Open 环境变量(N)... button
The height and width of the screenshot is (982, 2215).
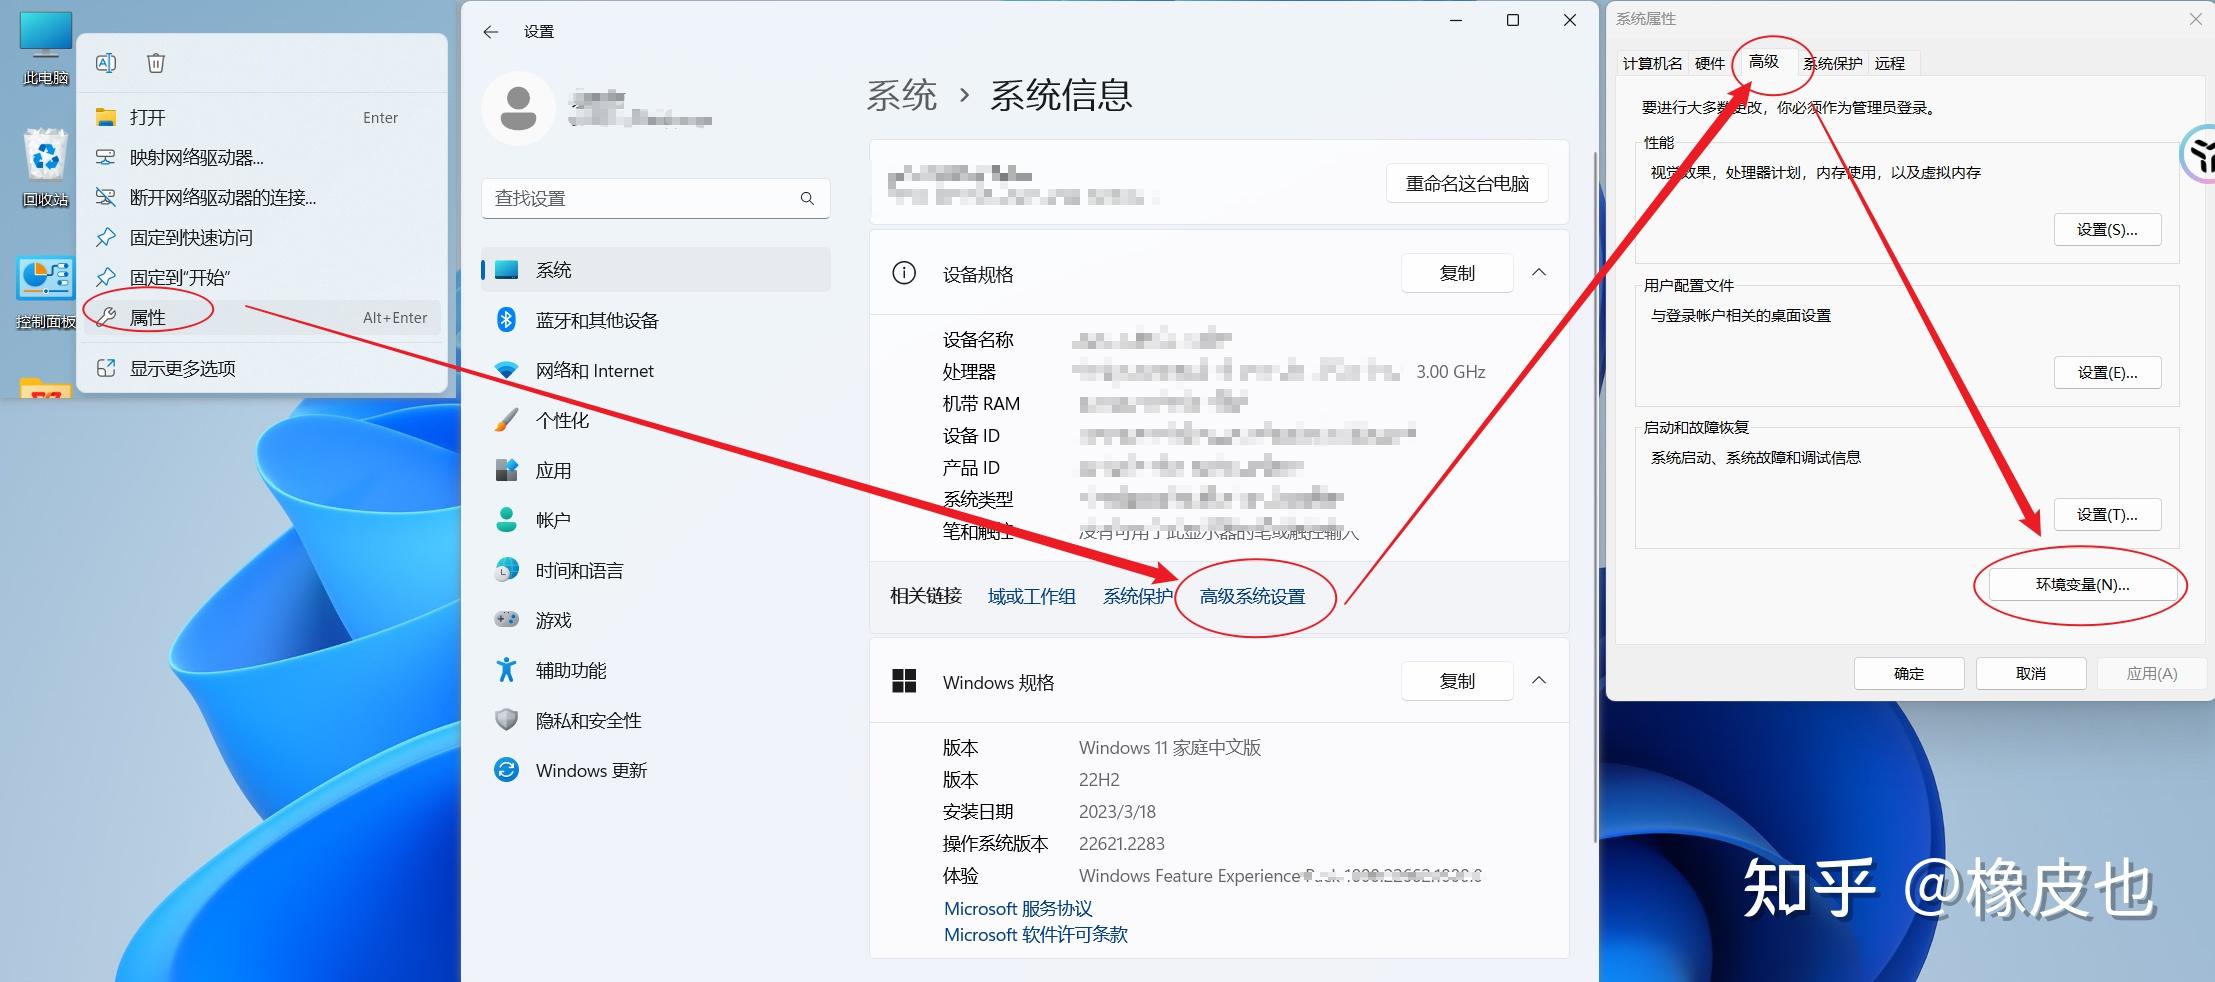2083,584
